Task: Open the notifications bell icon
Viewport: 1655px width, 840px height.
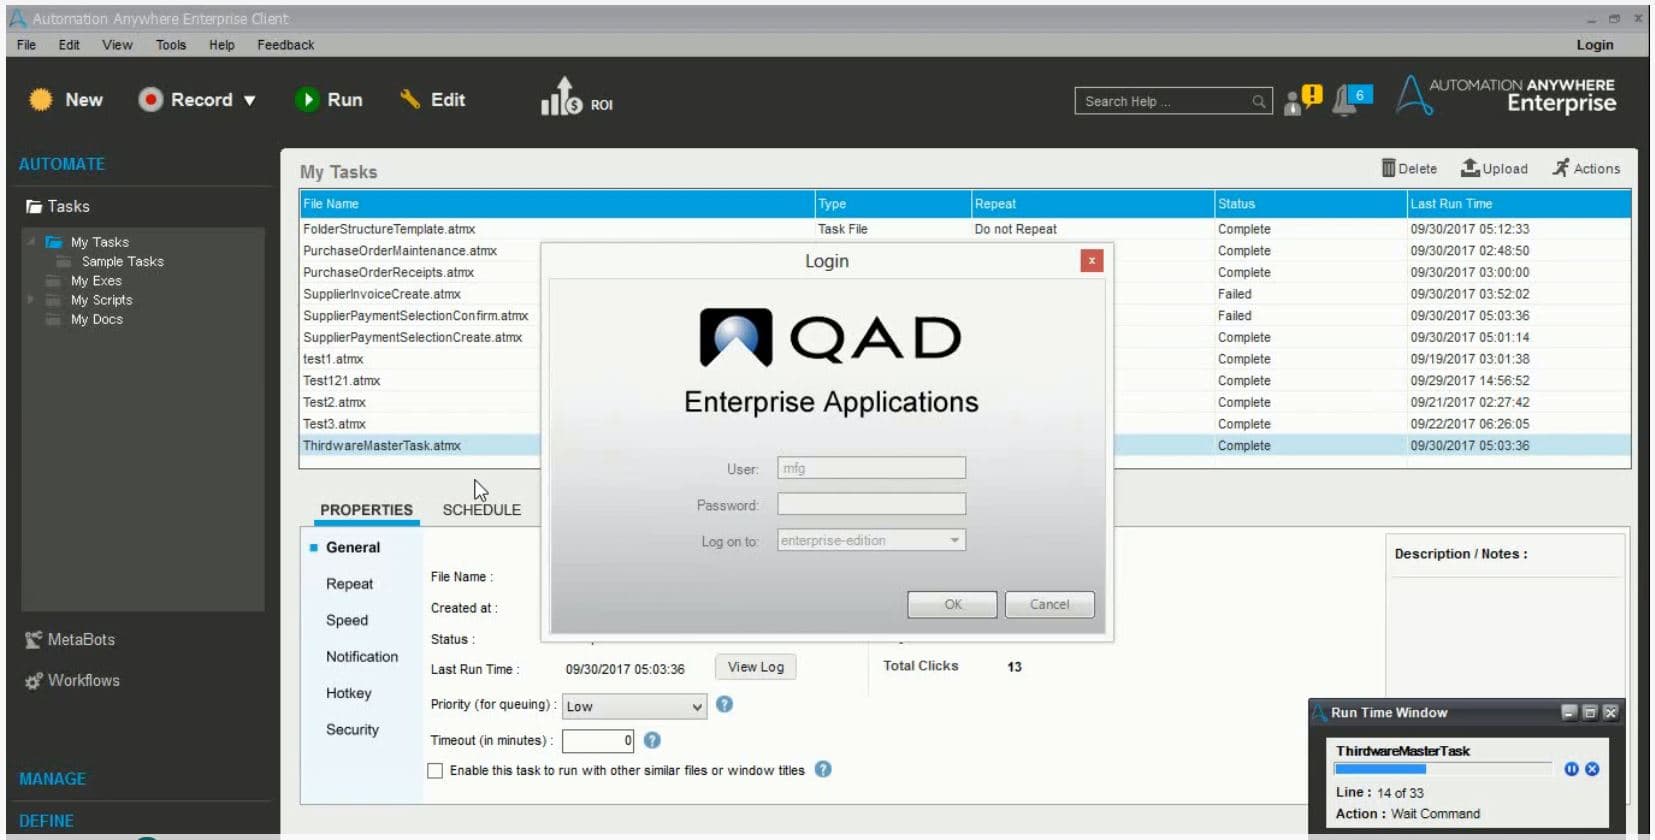Action: point(1351,99)
